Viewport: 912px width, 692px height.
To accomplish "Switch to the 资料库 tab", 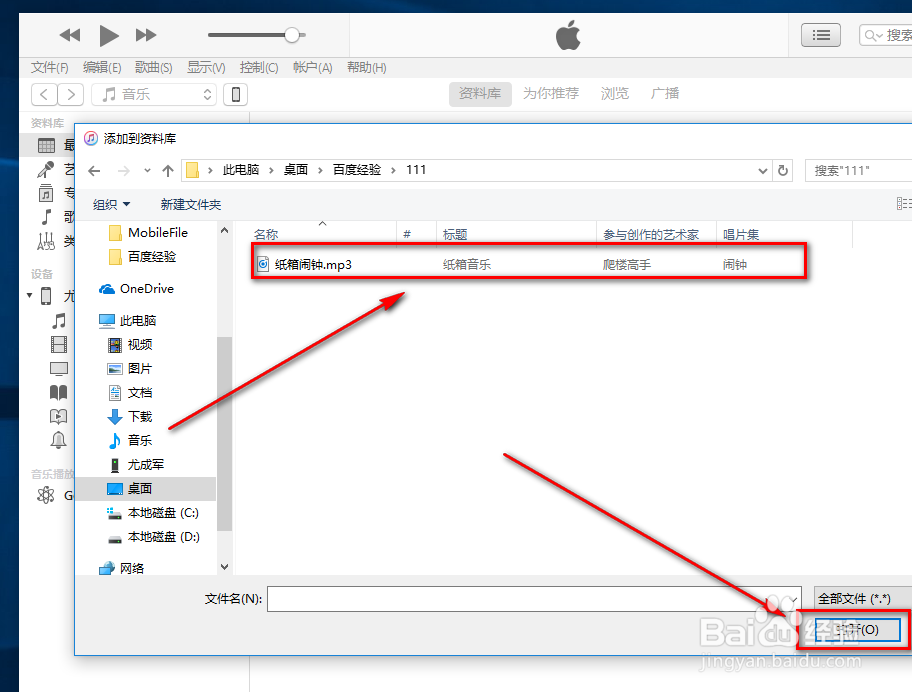I will click(x=480, y=94).
